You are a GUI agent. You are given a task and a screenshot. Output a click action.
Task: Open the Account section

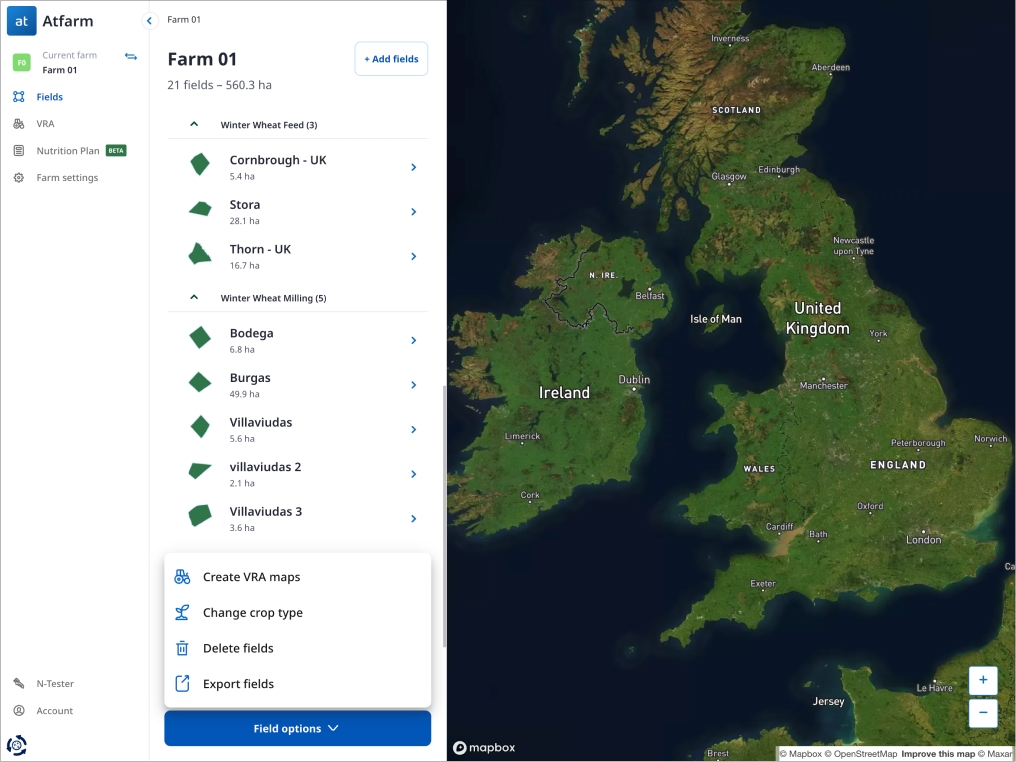(18, 710)
